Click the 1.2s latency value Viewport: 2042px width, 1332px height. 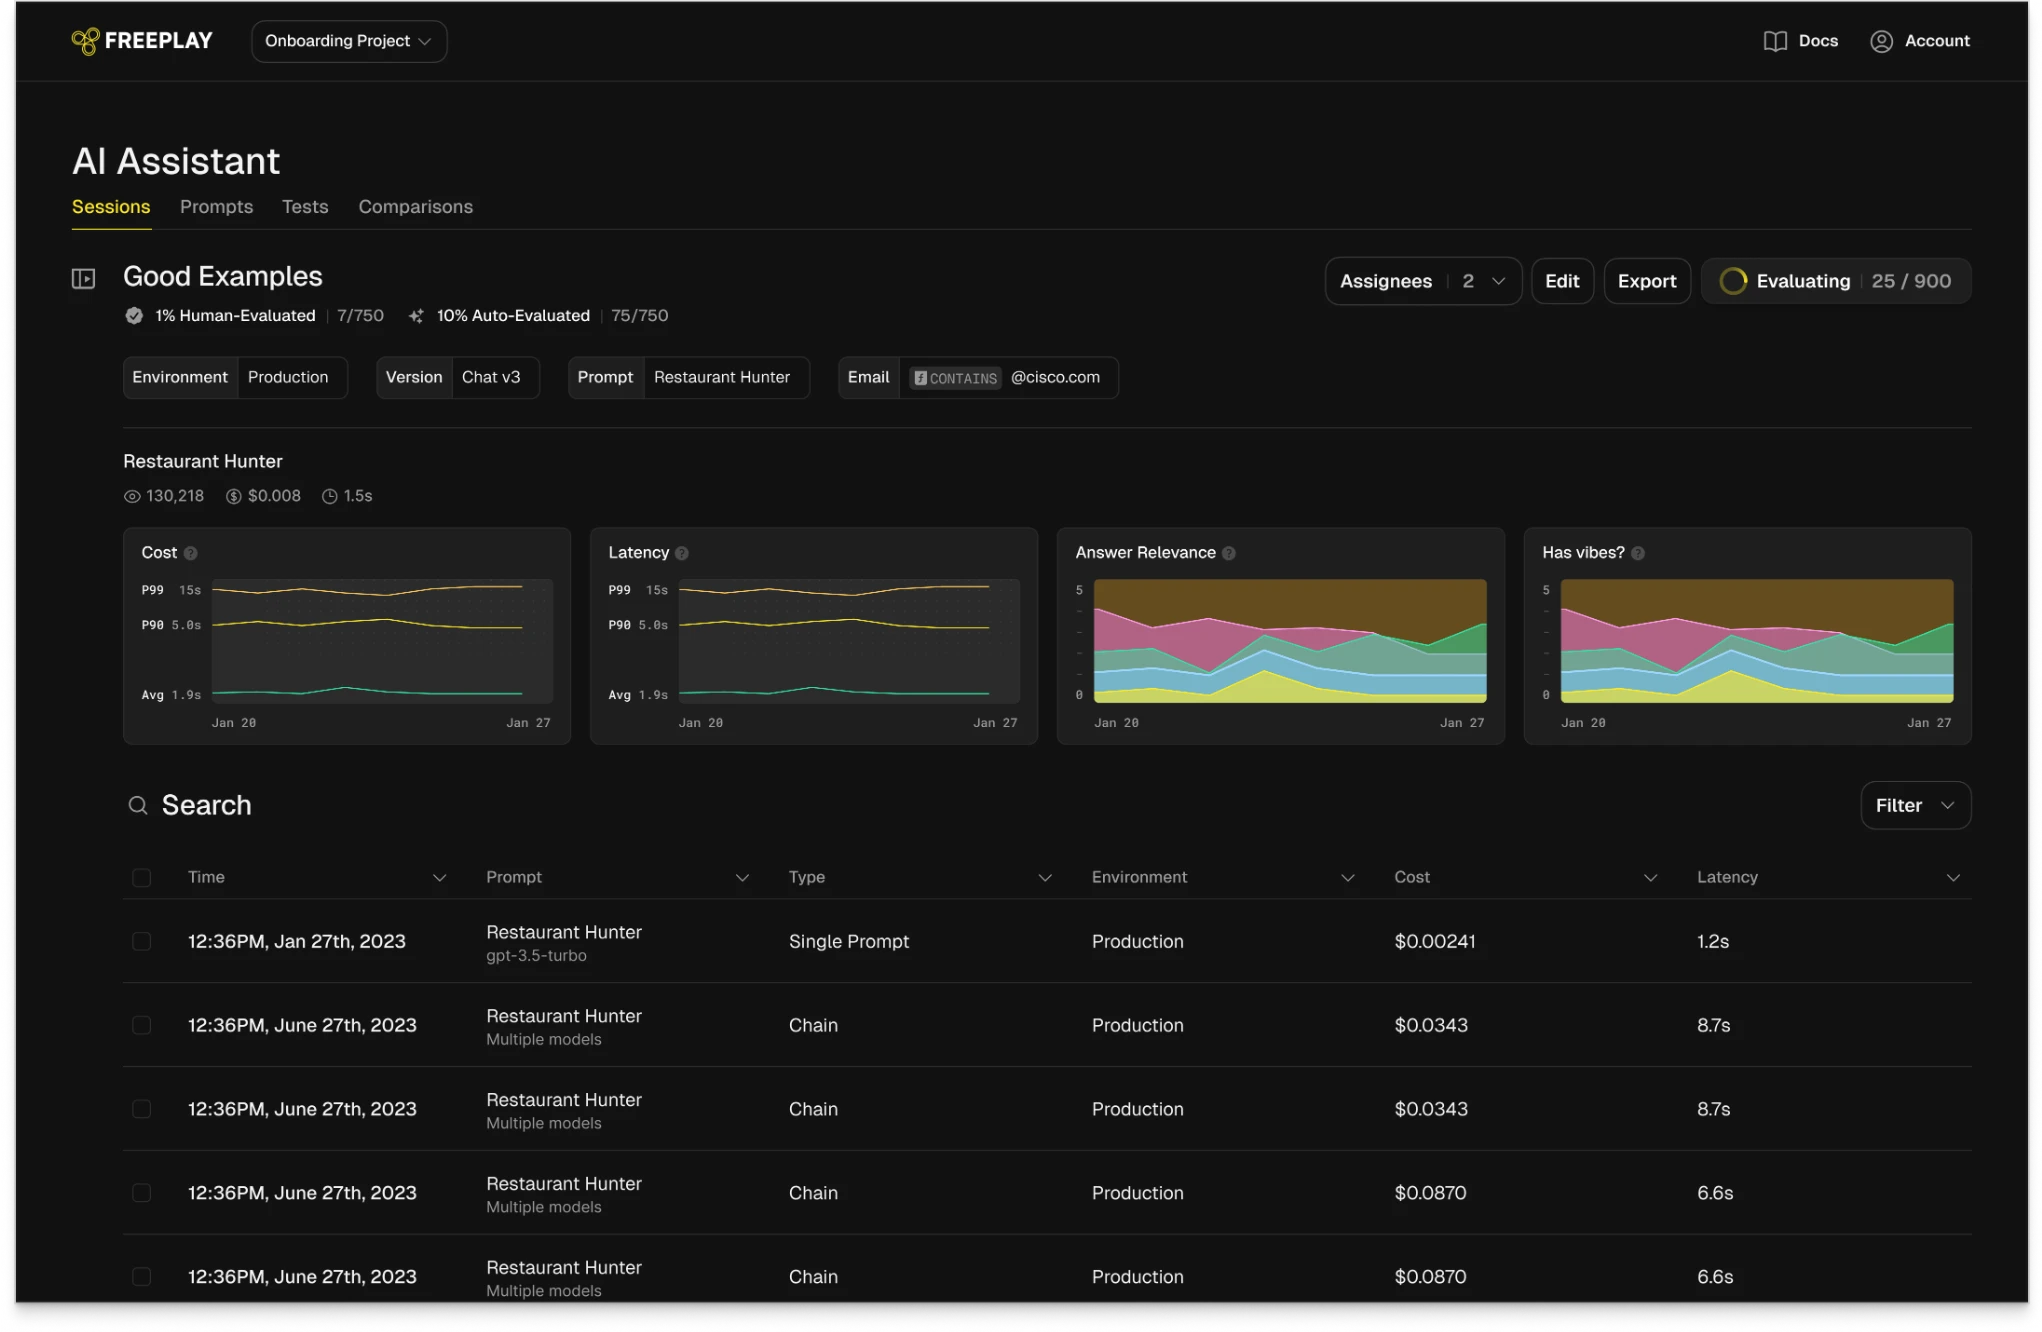1713,942
